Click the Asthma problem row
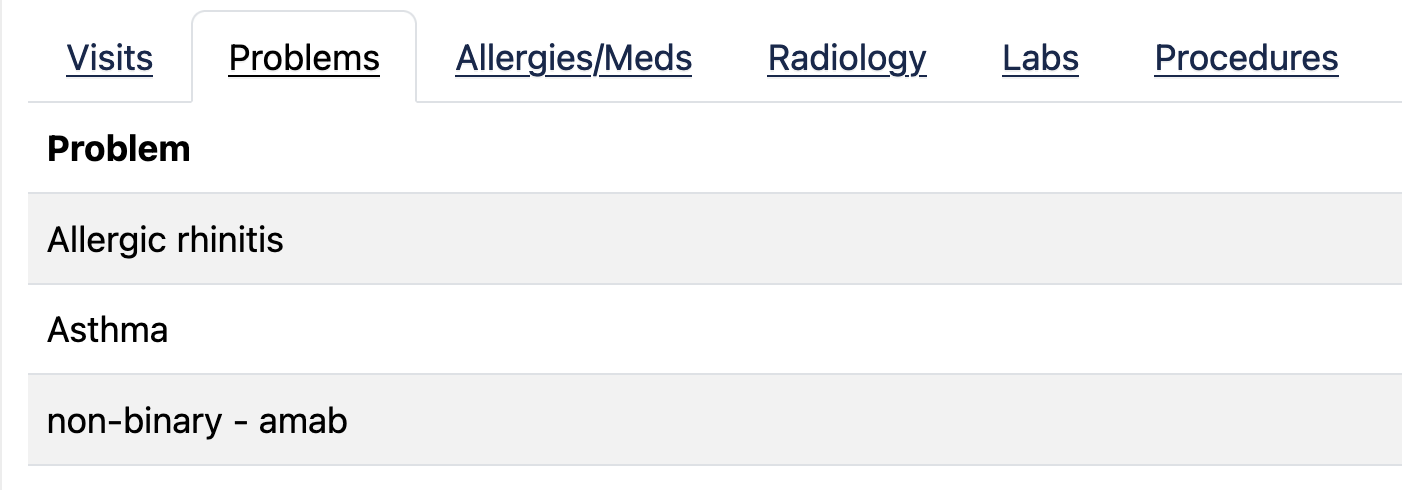The width and height of the screenshot is (1402, 490). [700, 330]
